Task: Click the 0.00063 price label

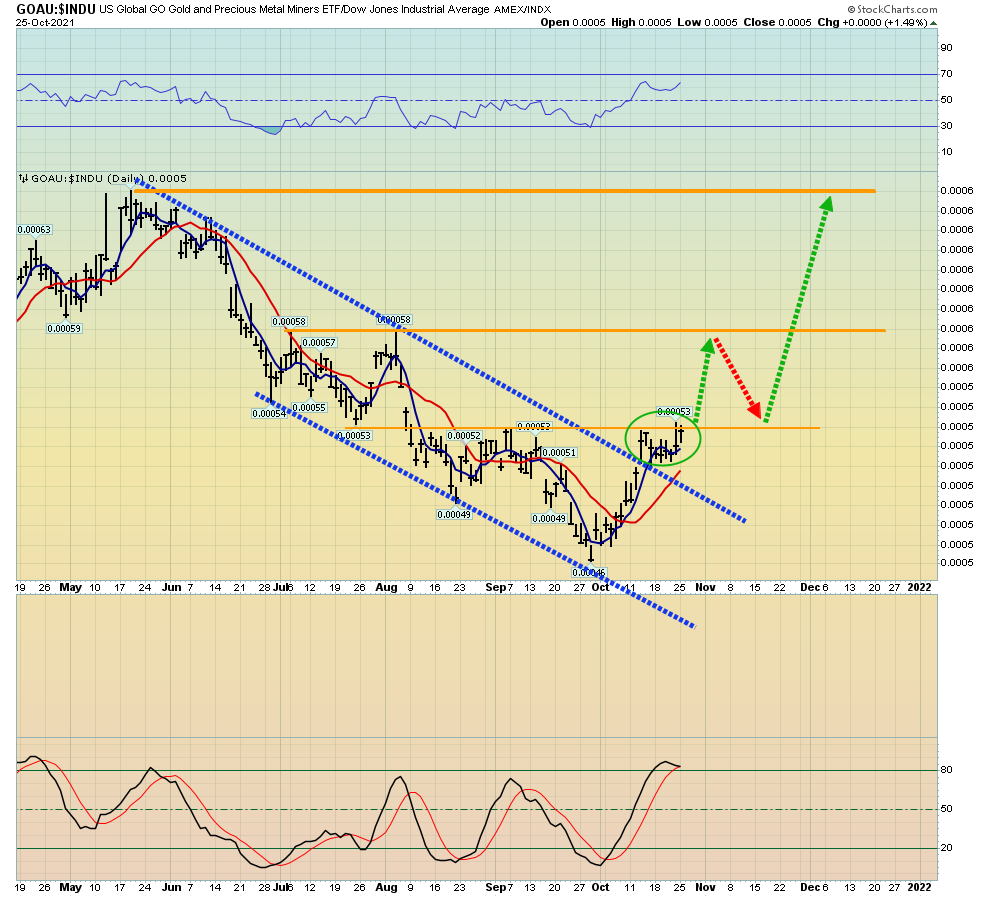Action: tap(34, 230)
